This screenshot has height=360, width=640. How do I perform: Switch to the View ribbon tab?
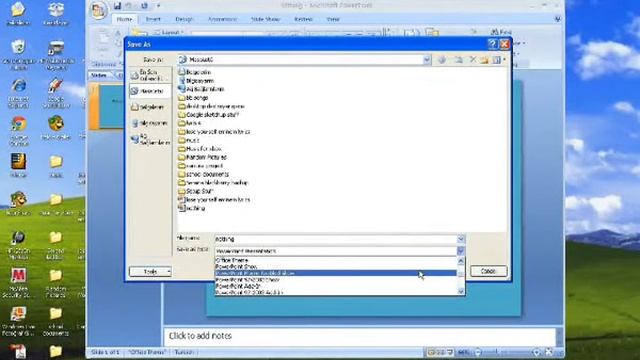pyautogui.click(x=333, y=19)
